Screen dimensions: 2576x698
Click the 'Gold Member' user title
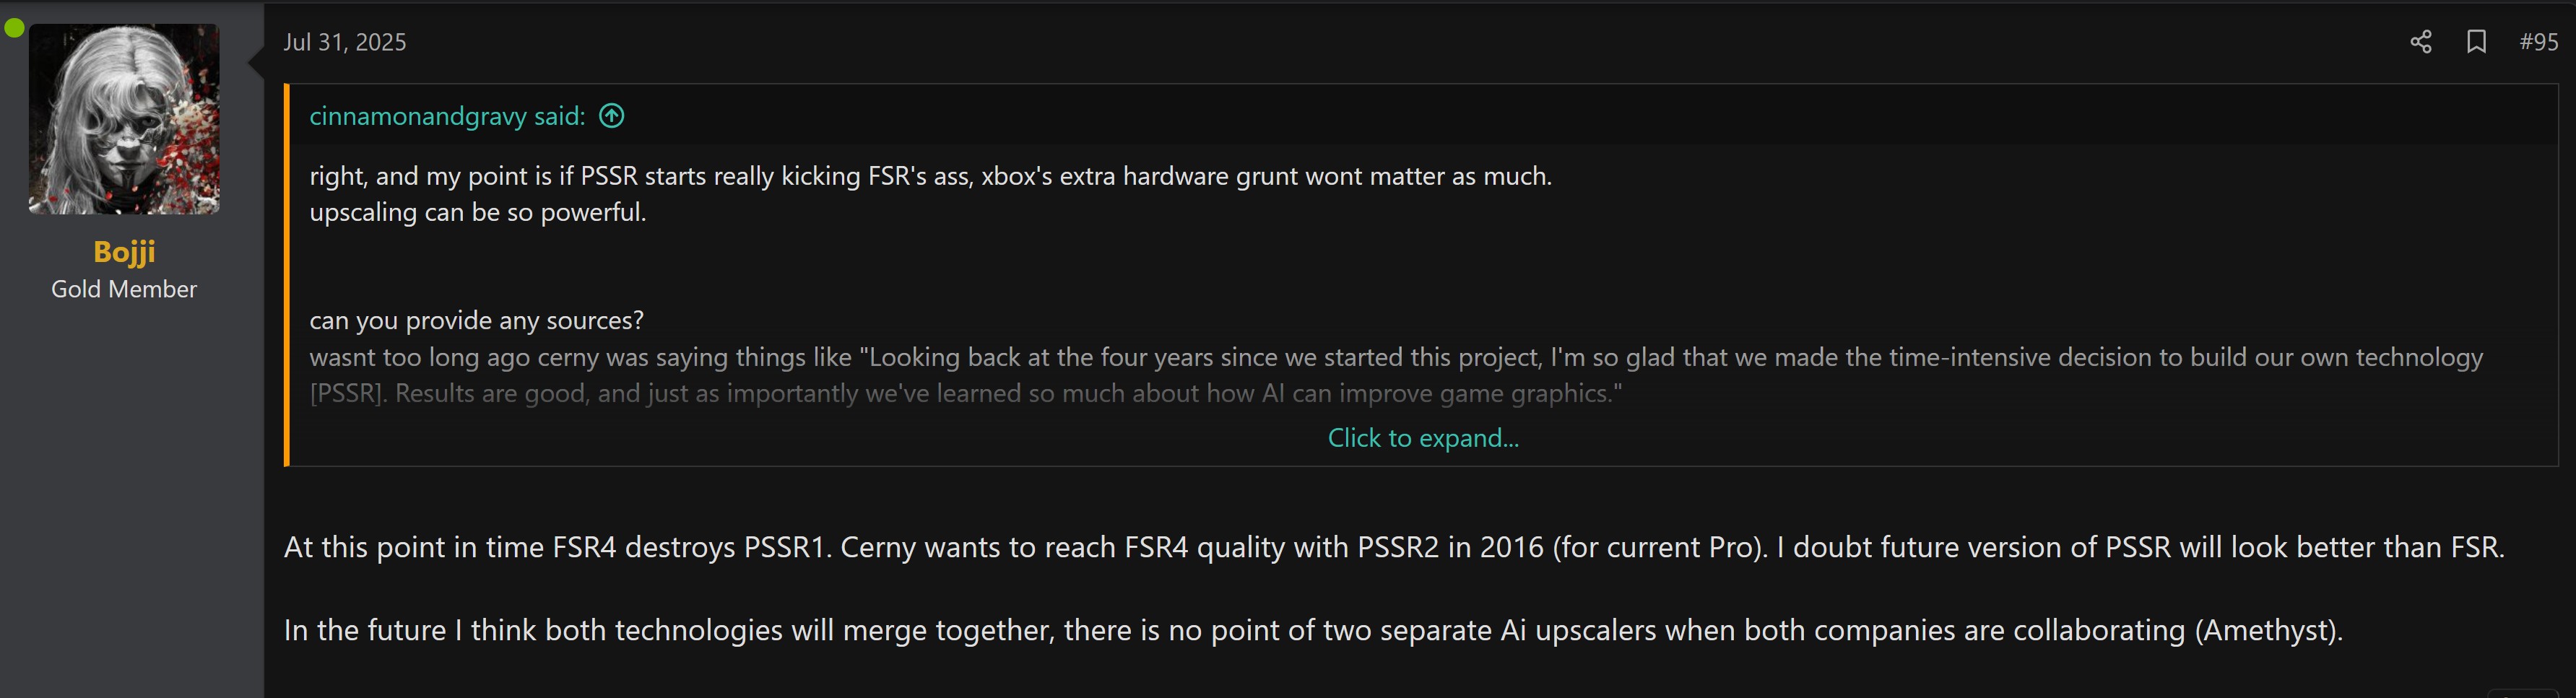point(124,289)
